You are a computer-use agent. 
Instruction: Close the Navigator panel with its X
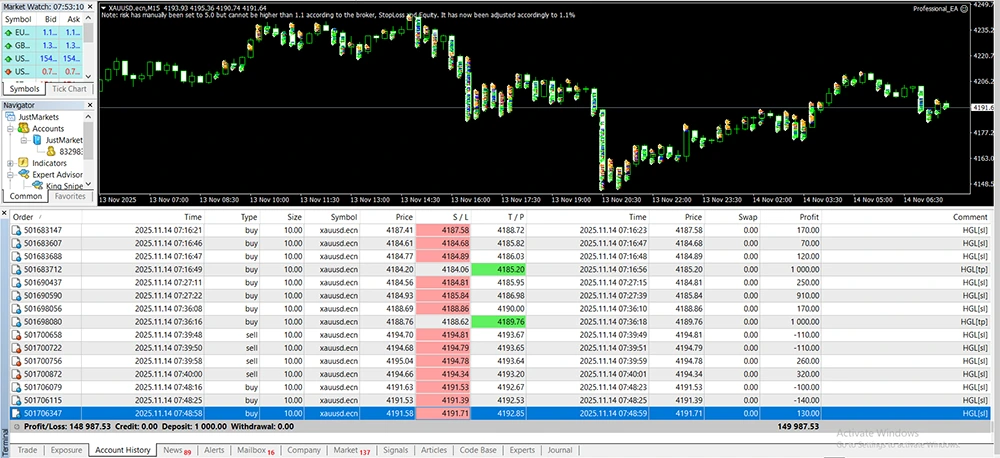point(90,105)
